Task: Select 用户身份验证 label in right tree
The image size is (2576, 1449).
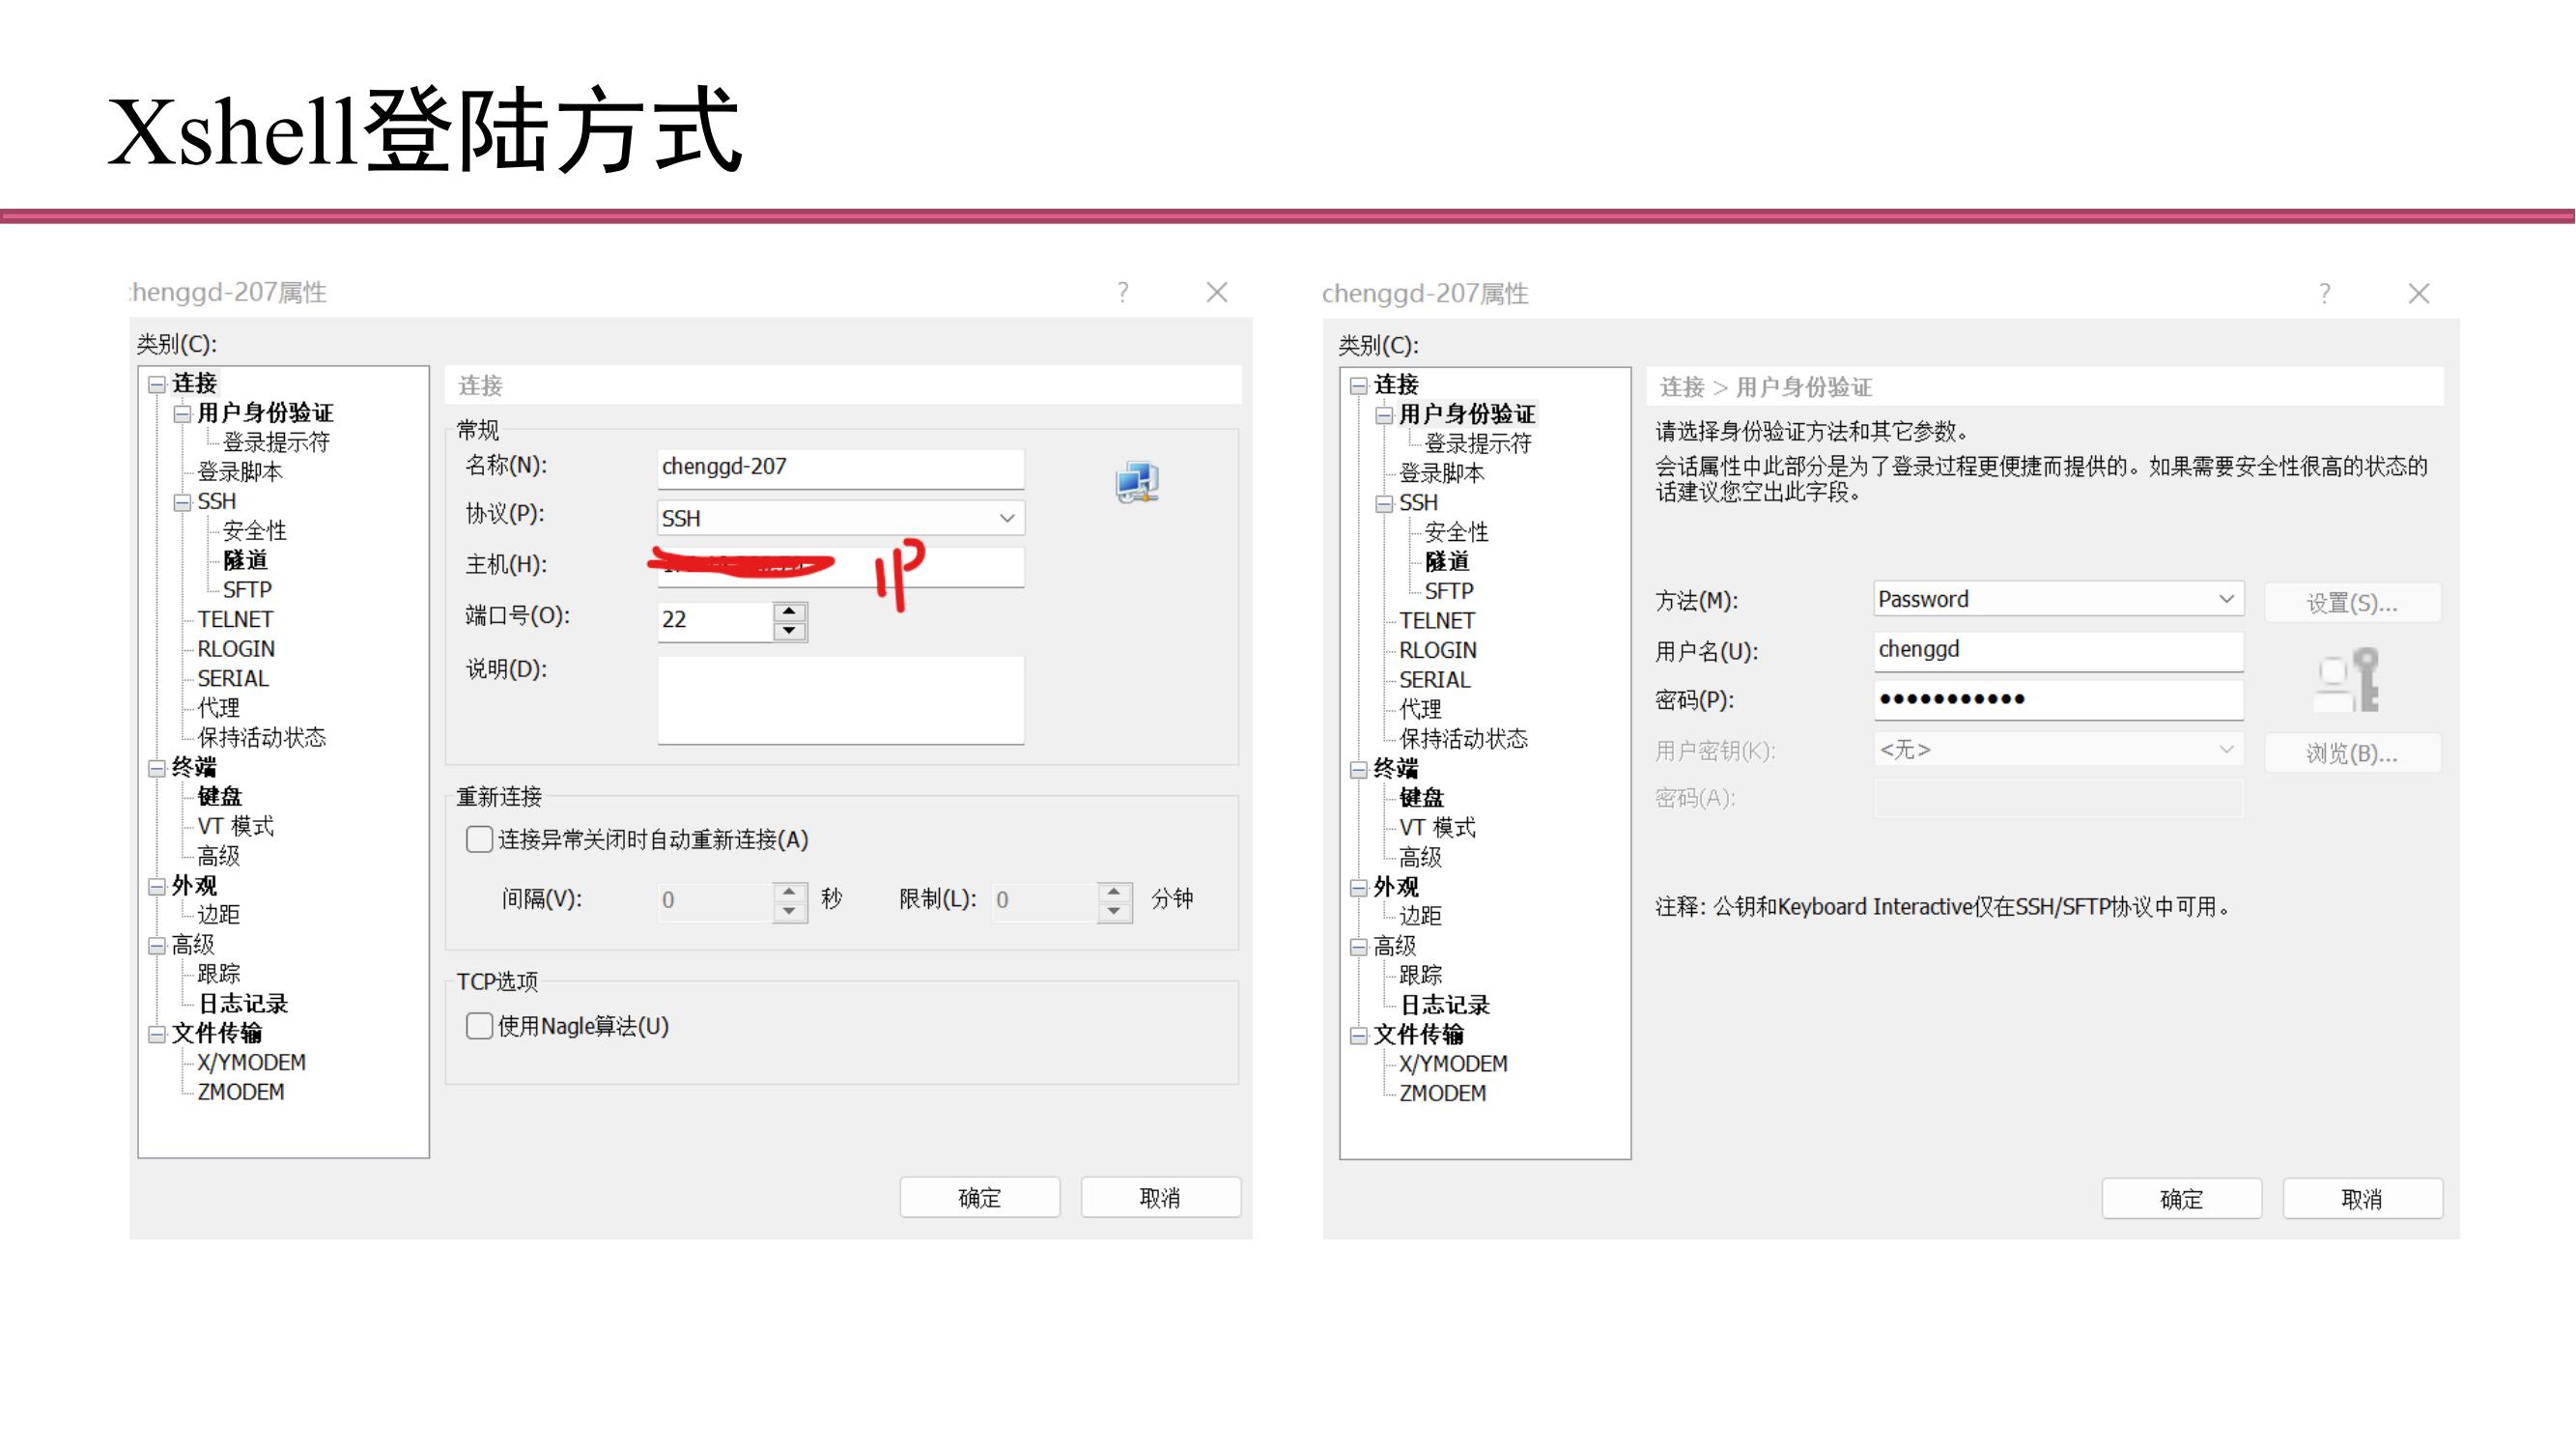Action: coord(1467,414)
